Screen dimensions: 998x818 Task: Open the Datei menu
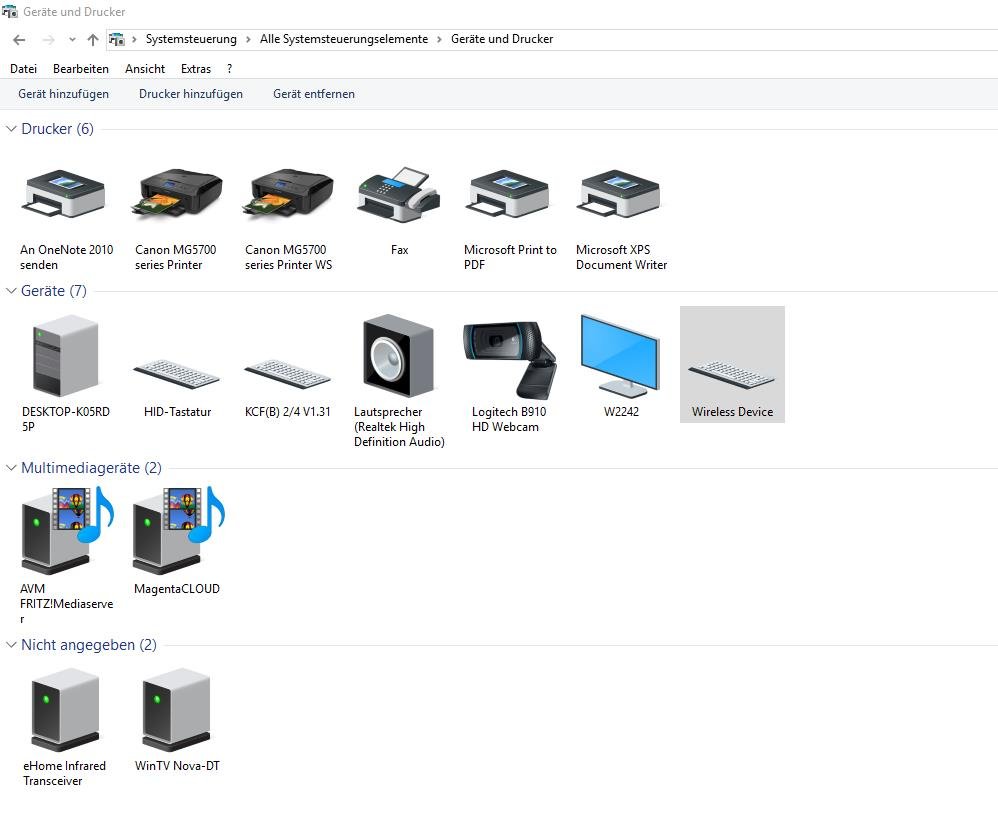[24, 69]
